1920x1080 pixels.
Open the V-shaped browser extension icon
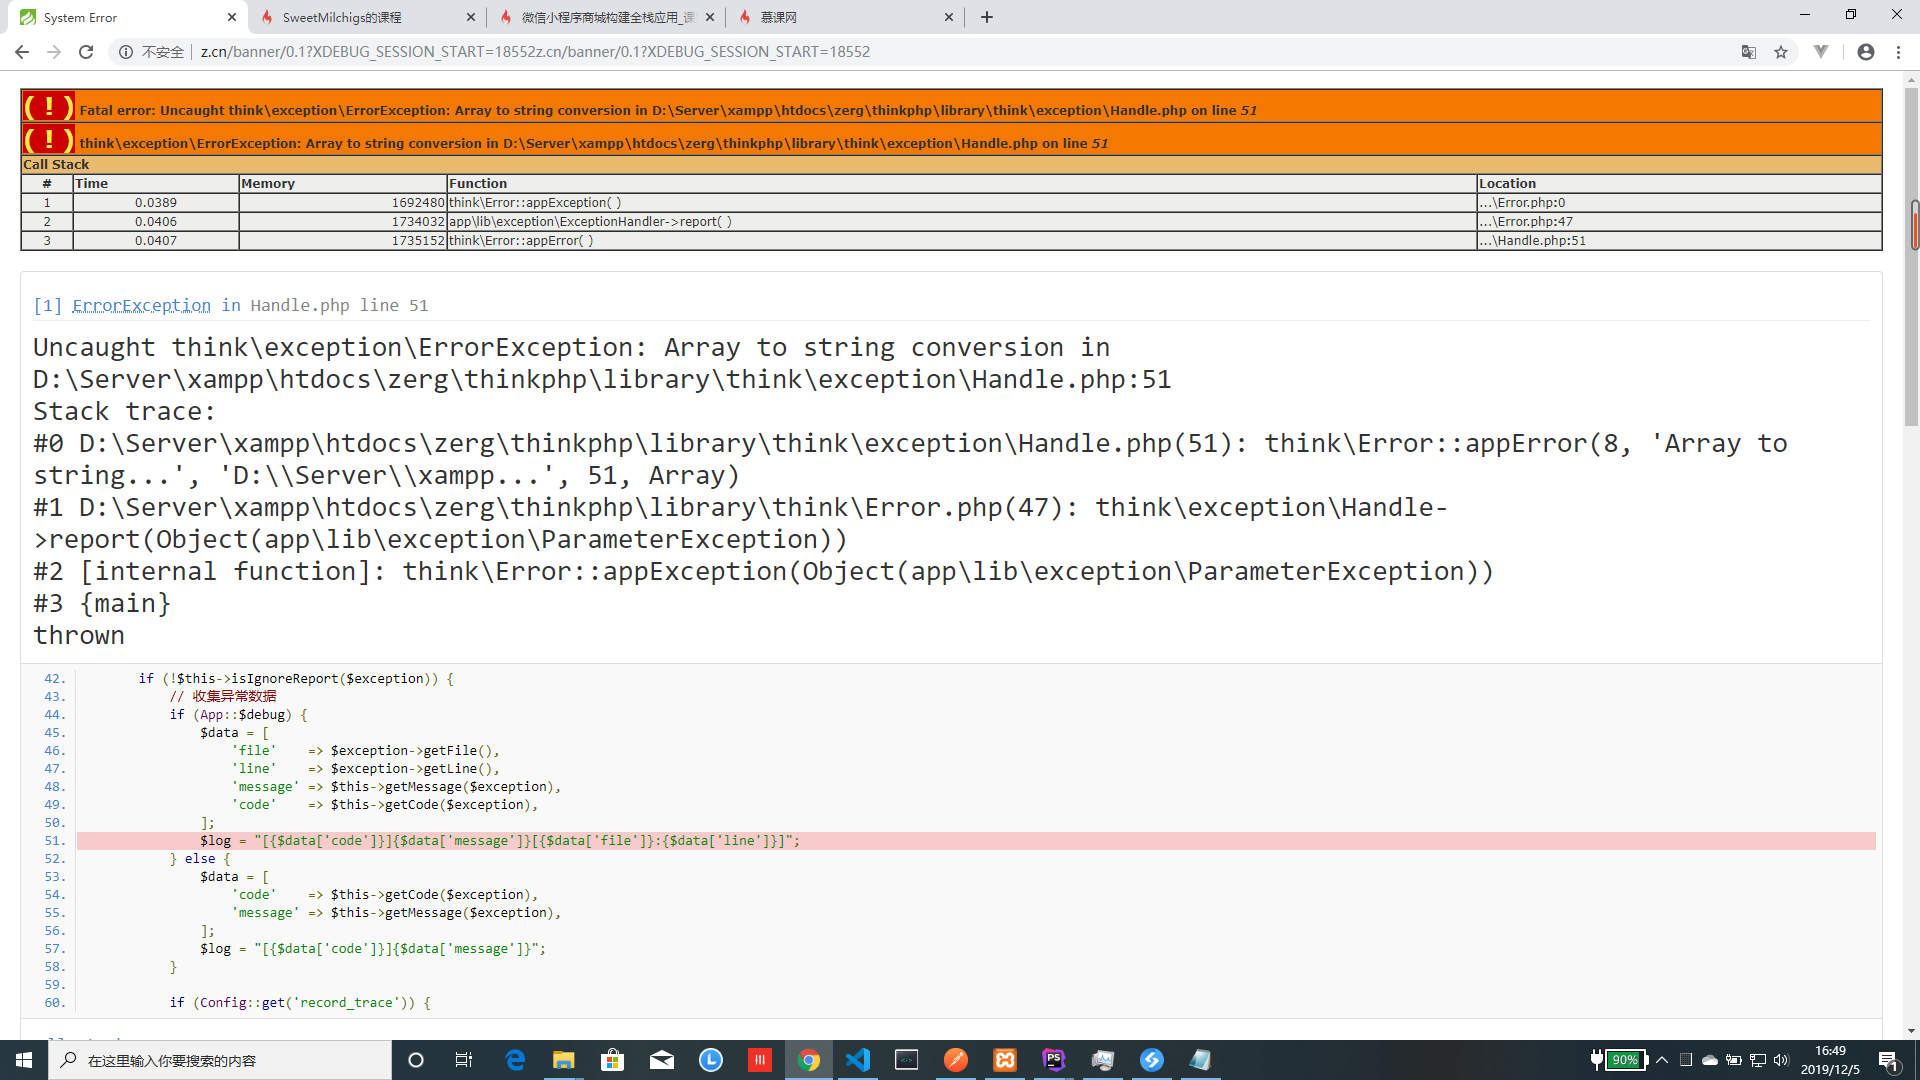(1821, 52)
